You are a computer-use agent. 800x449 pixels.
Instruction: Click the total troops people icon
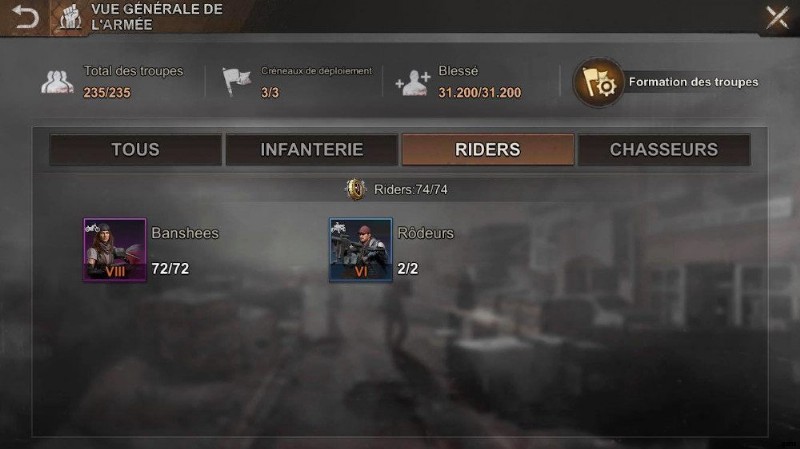click(x=57, y=82)
